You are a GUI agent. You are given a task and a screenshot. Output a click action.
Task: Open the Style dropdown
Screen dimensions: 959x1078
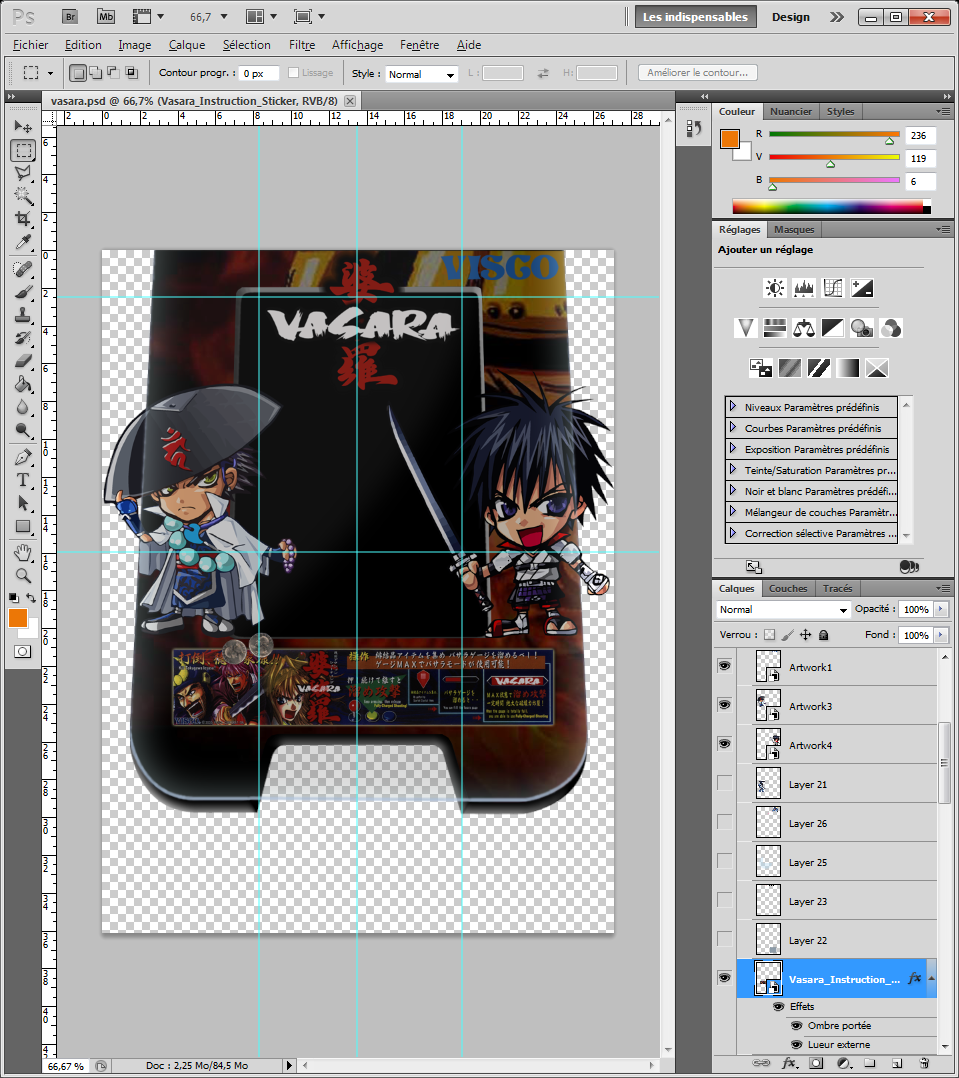click(422, 74)
